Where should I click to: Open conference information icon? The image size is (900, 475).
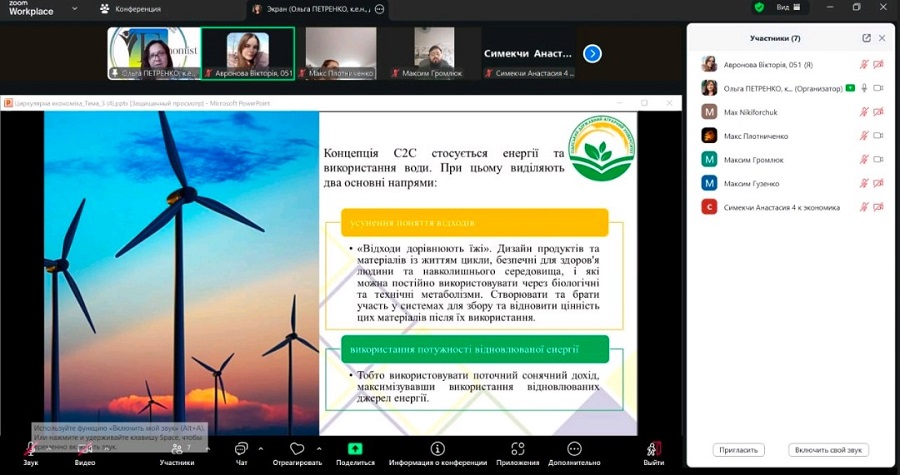click(437, 449)
